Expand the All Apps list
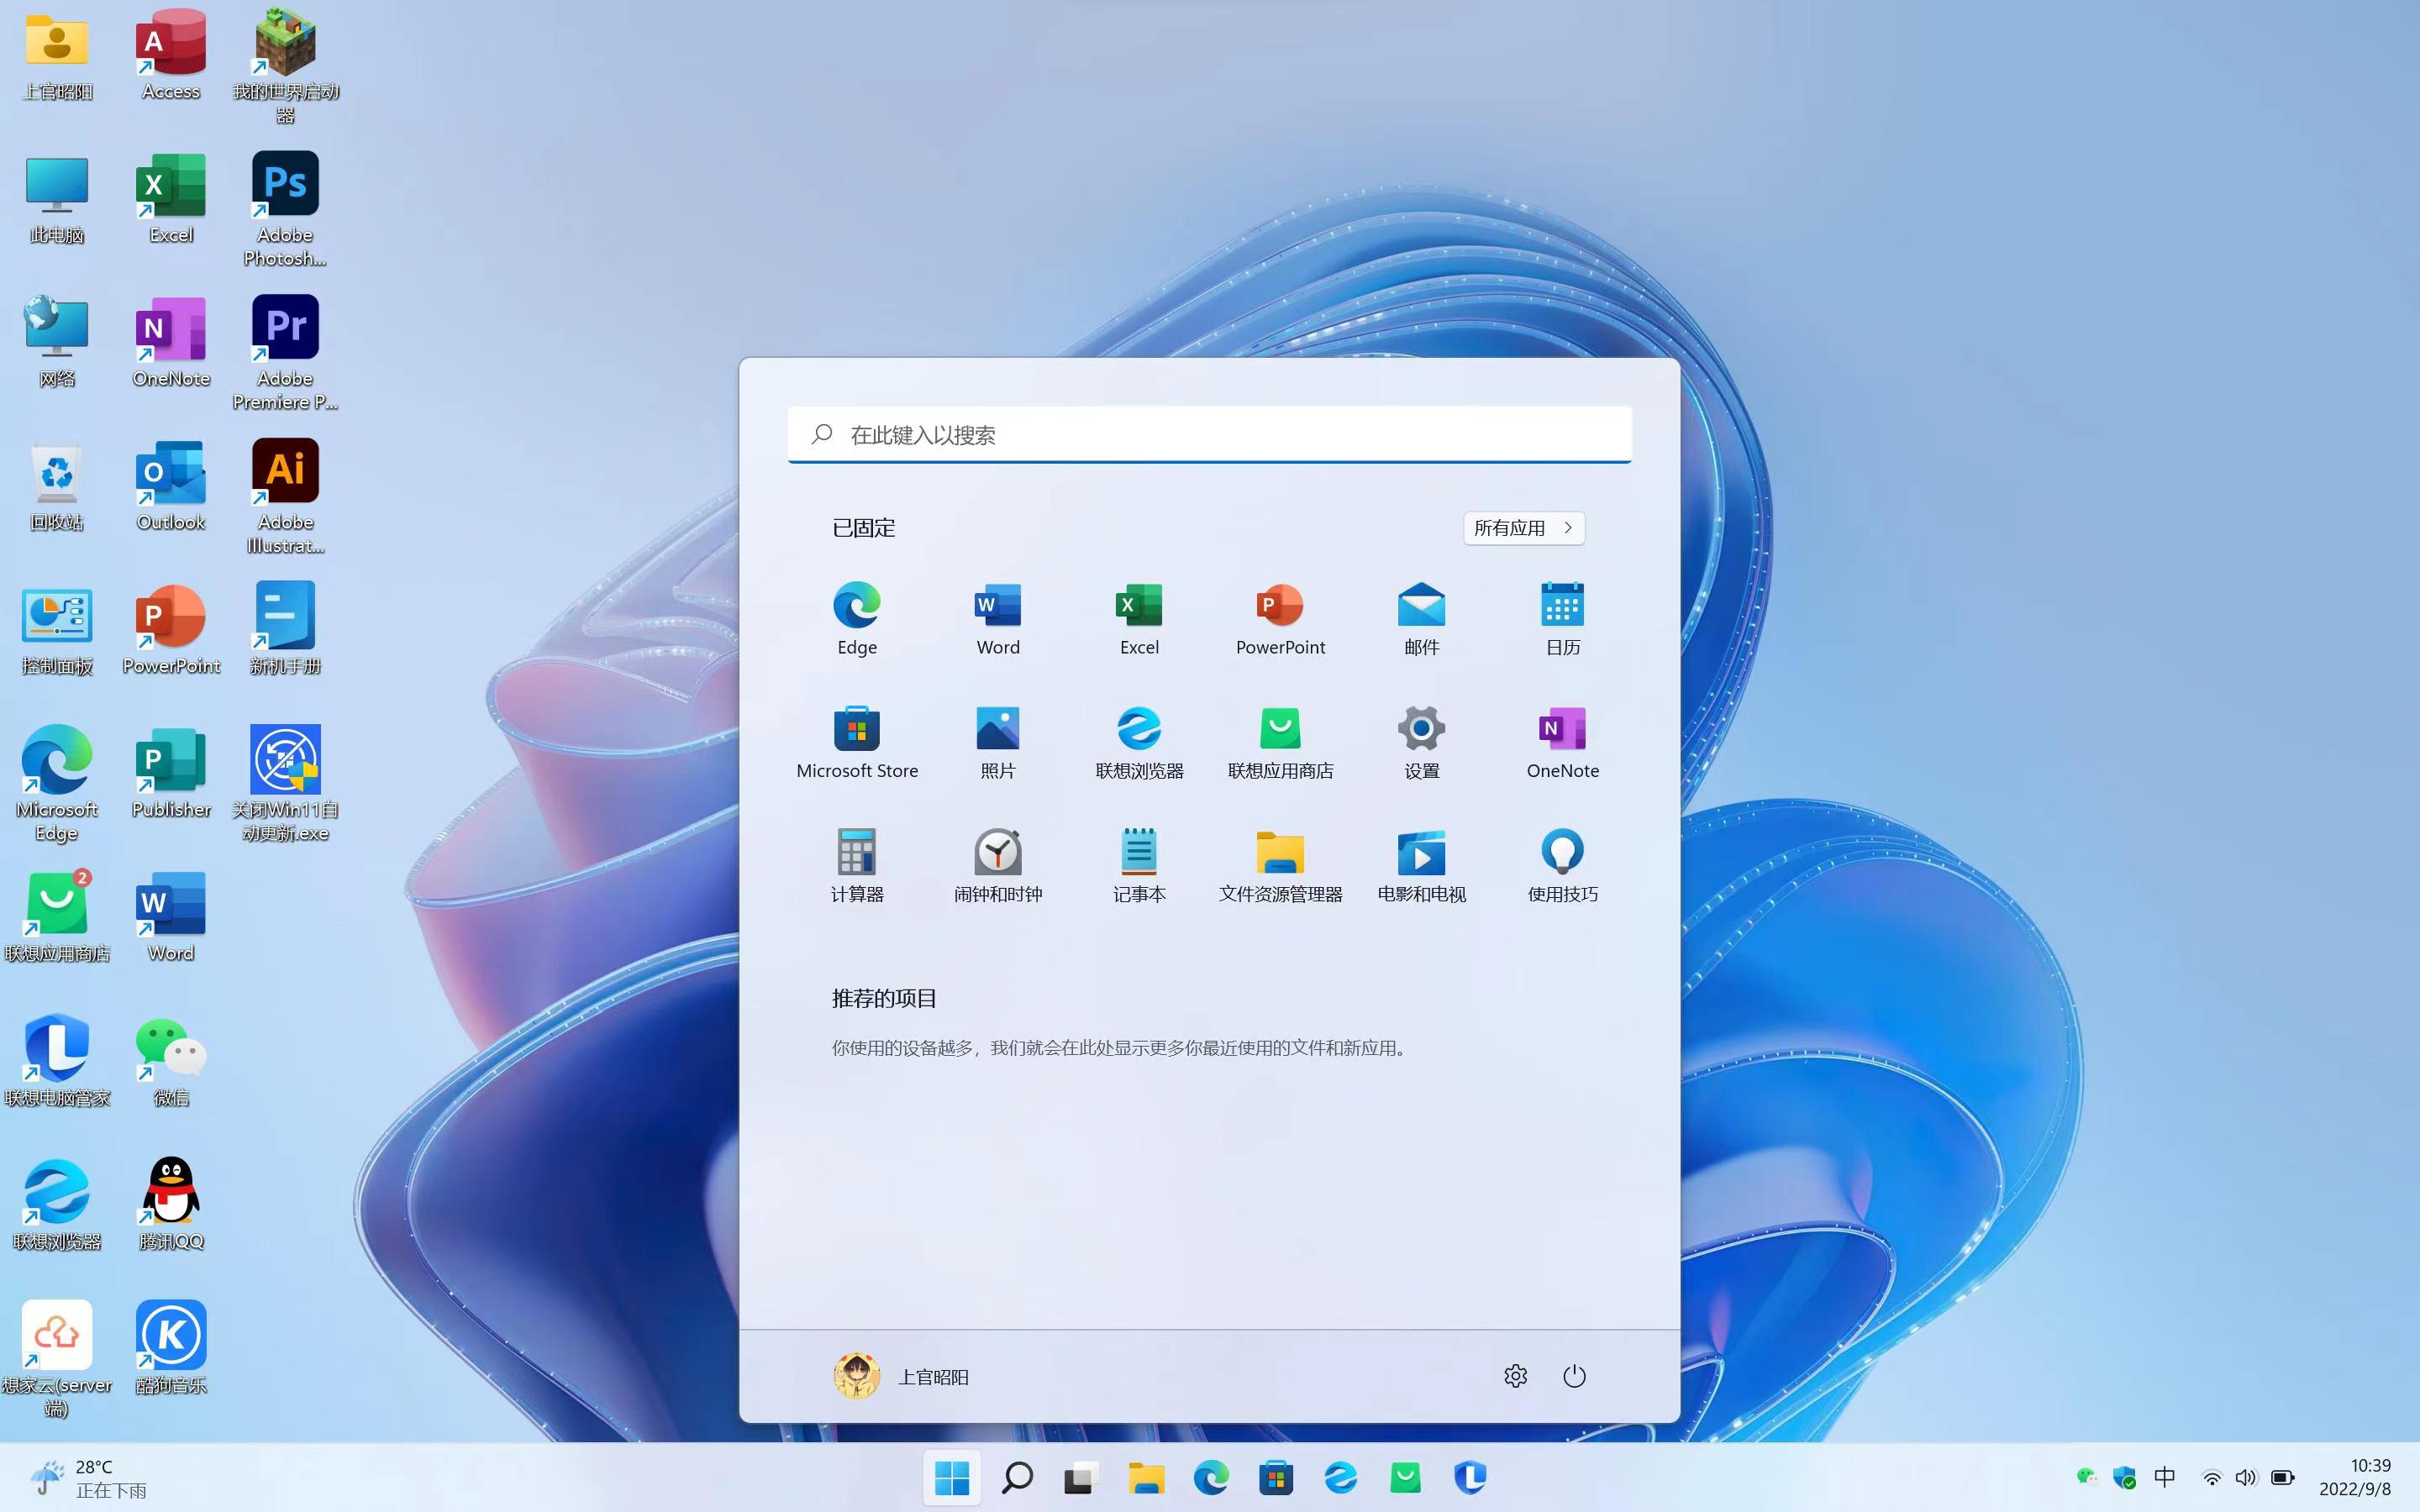Screen dimensions: 2420x1512 click(x=1523, y=528)
